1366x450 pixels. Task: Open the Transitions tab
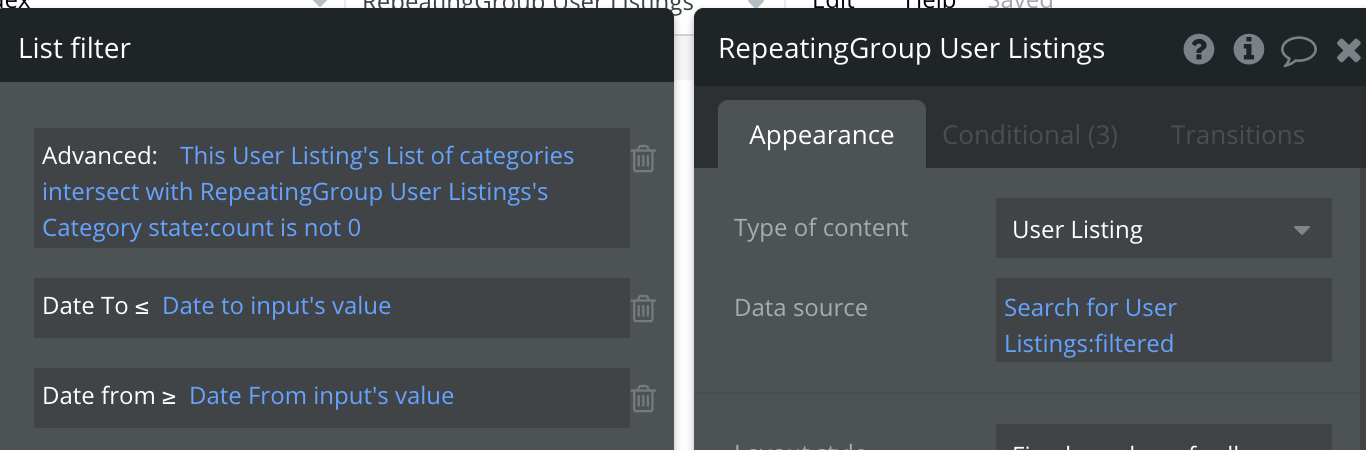[x=1238, y=135]
